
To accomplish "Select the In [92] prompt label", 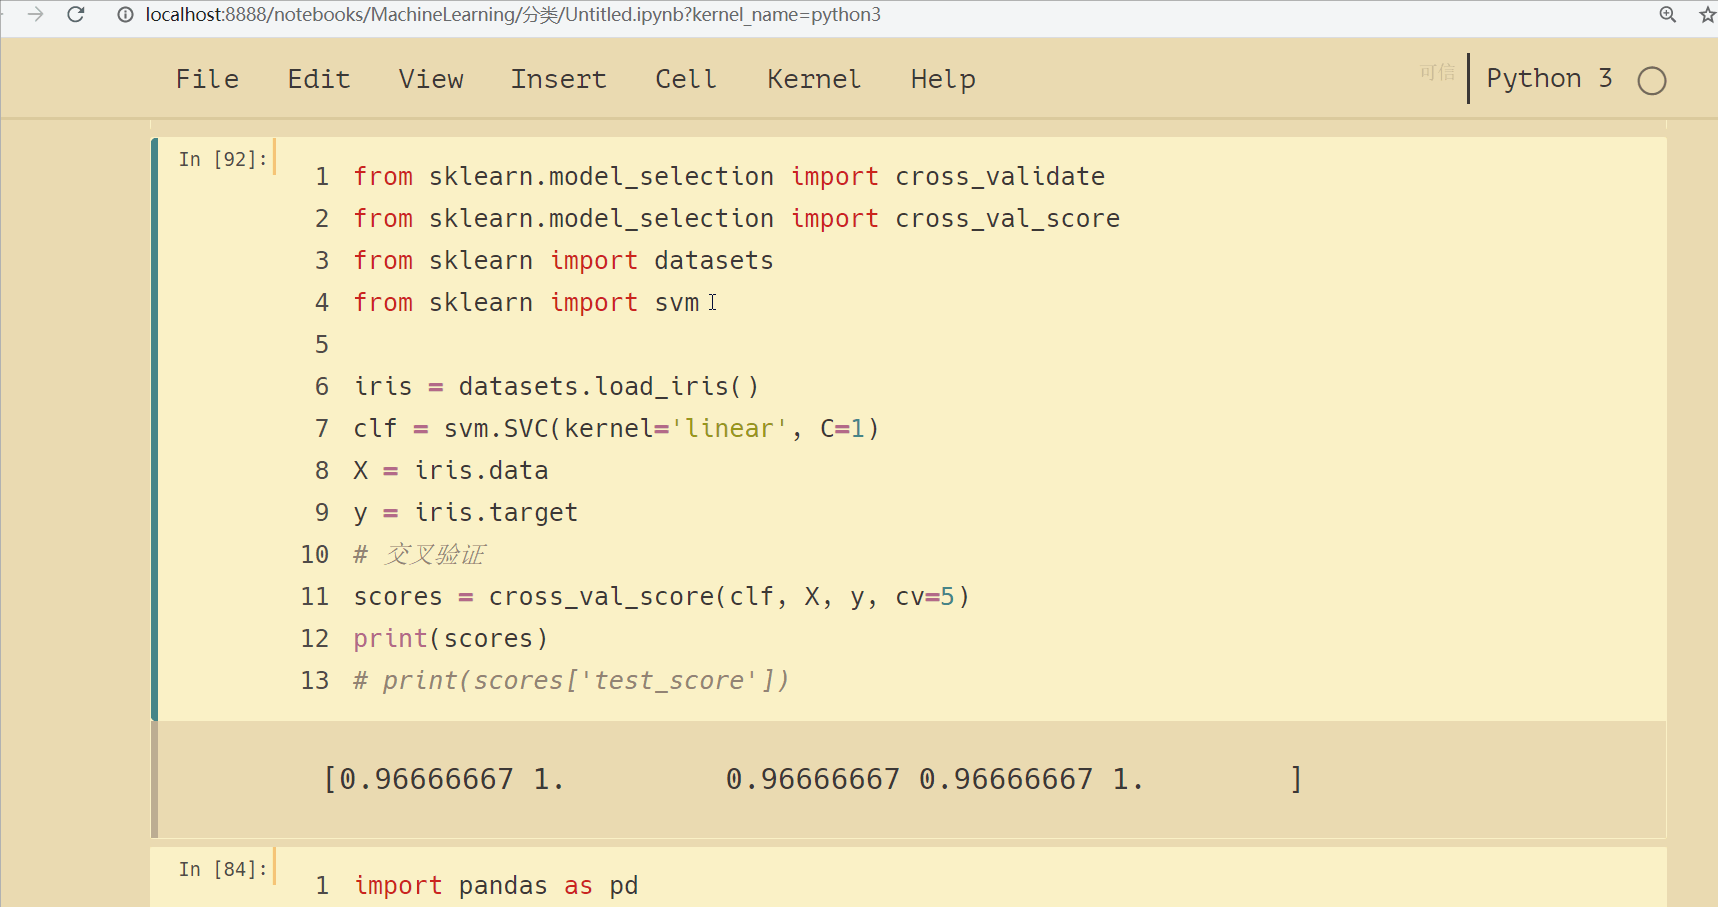I will tap(222, 157).
